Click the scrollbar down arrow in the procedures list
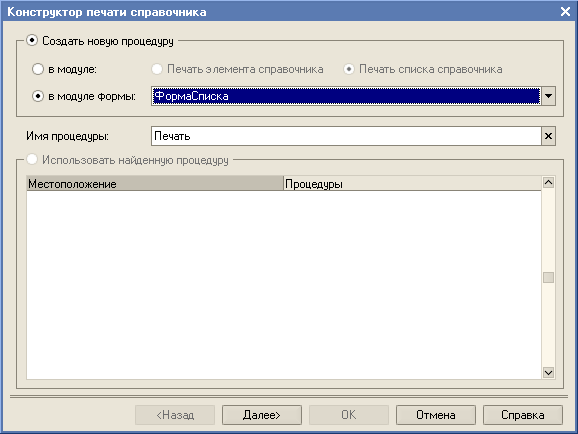This screenshot has width=578, height=434. click(549, 372)
